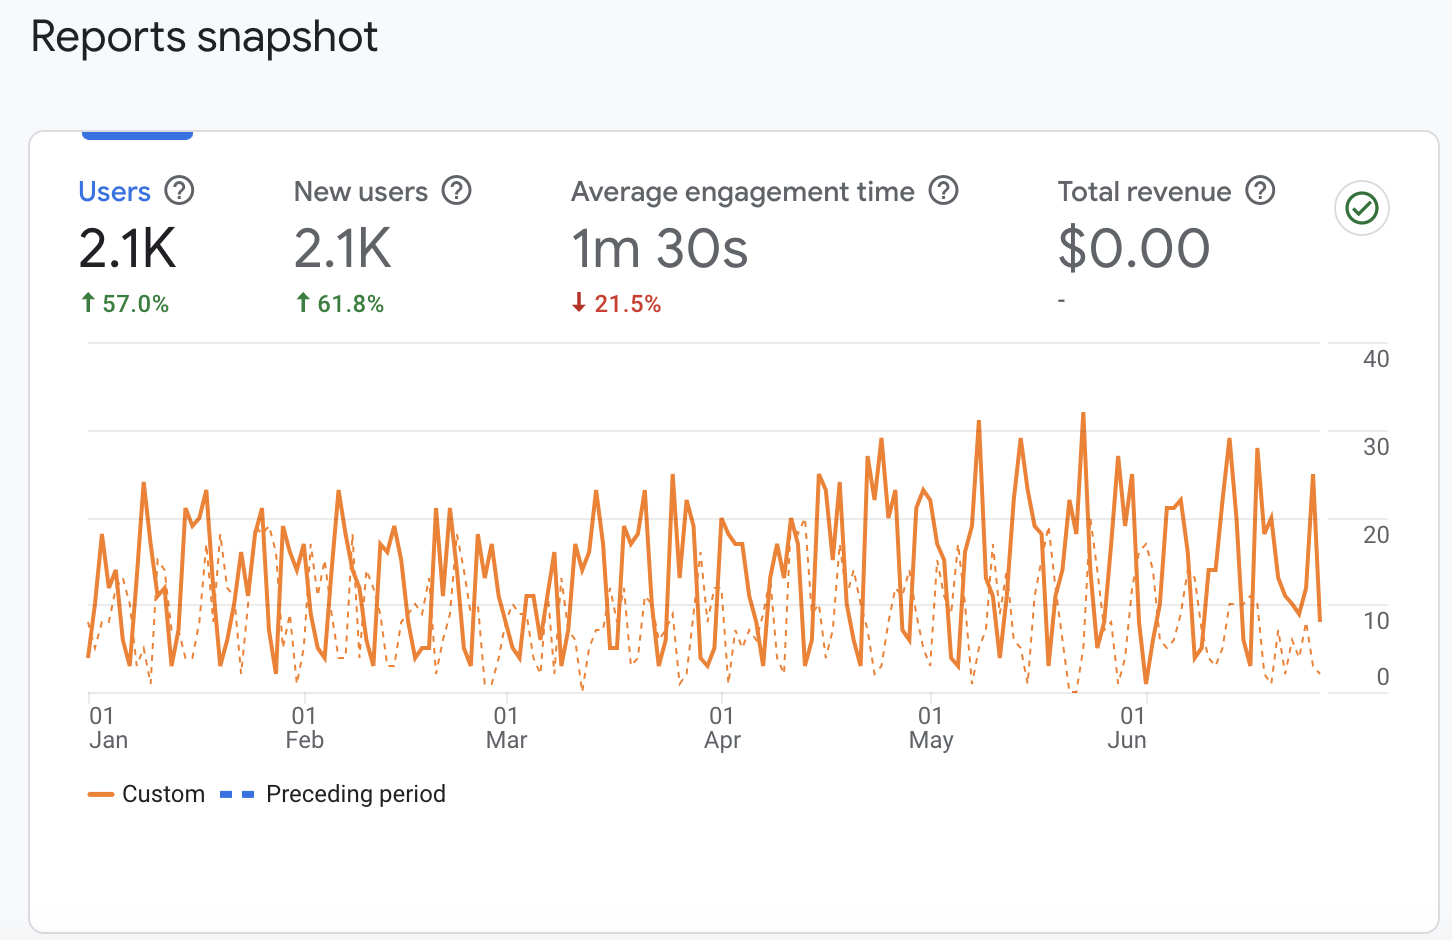The height and width of the screenshot is (940, 1452).
Task: Click the 21.5% engagement decrease indicator
Action: coord(617,303)
